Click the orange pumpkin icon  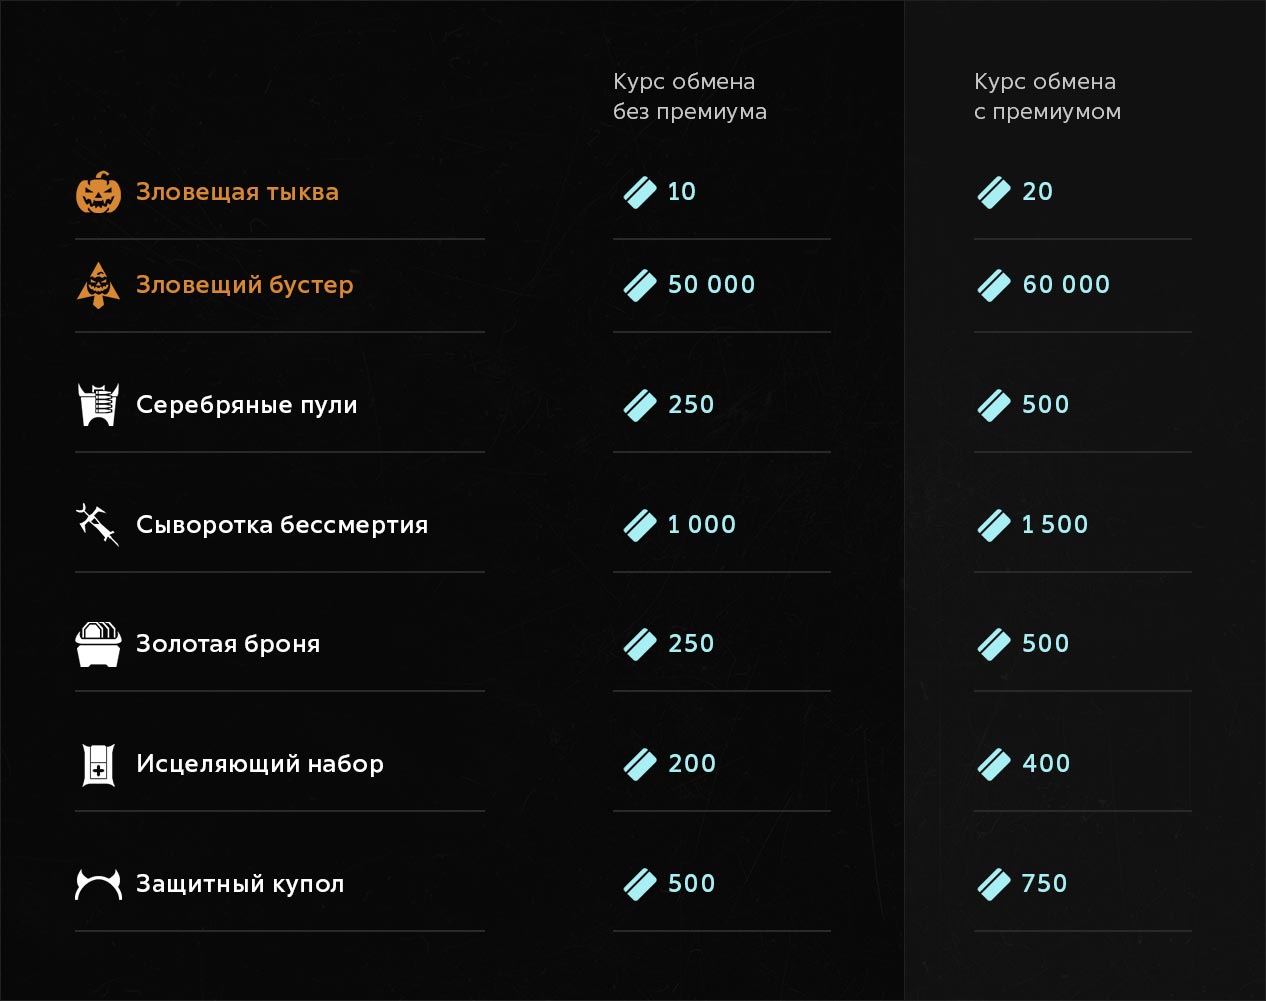coord(98,192)
